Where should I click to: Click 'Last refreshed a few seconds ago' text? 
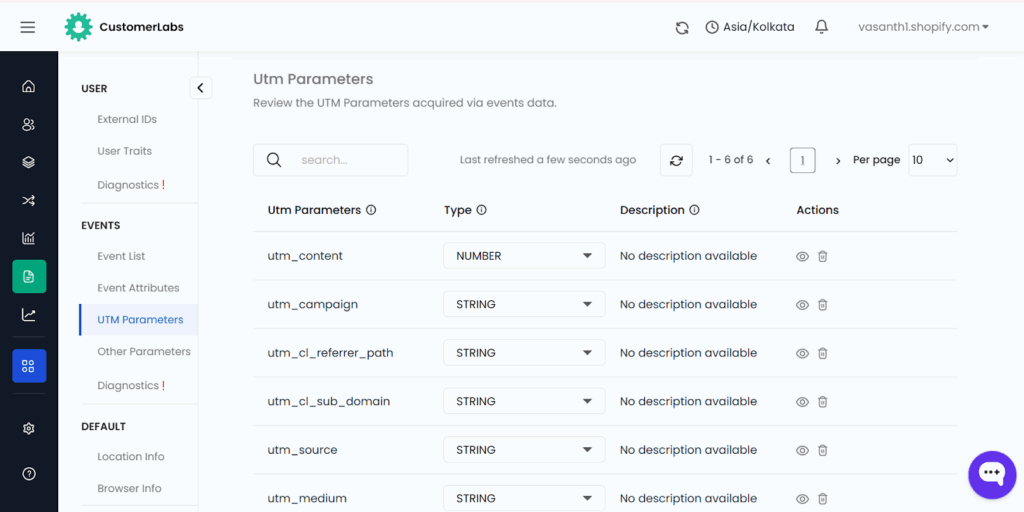tap(547, 160)
